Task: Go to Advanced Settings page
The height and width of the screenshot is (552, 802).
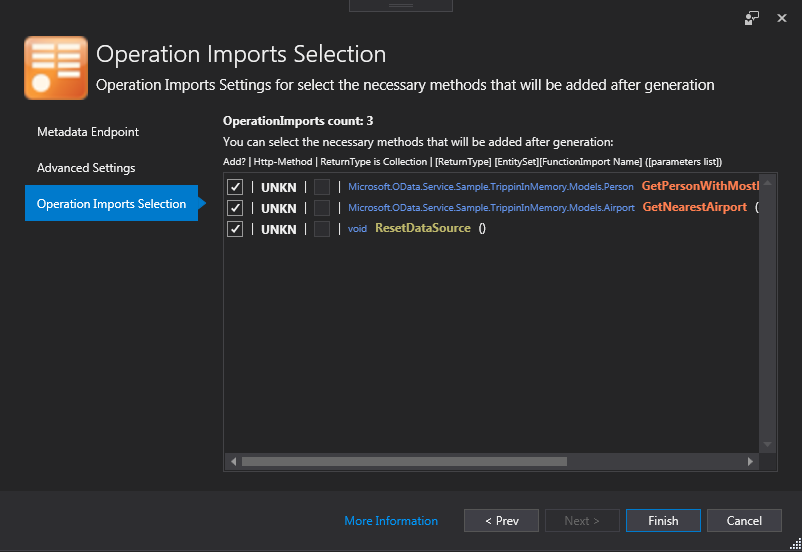Action: click(86, 168)
